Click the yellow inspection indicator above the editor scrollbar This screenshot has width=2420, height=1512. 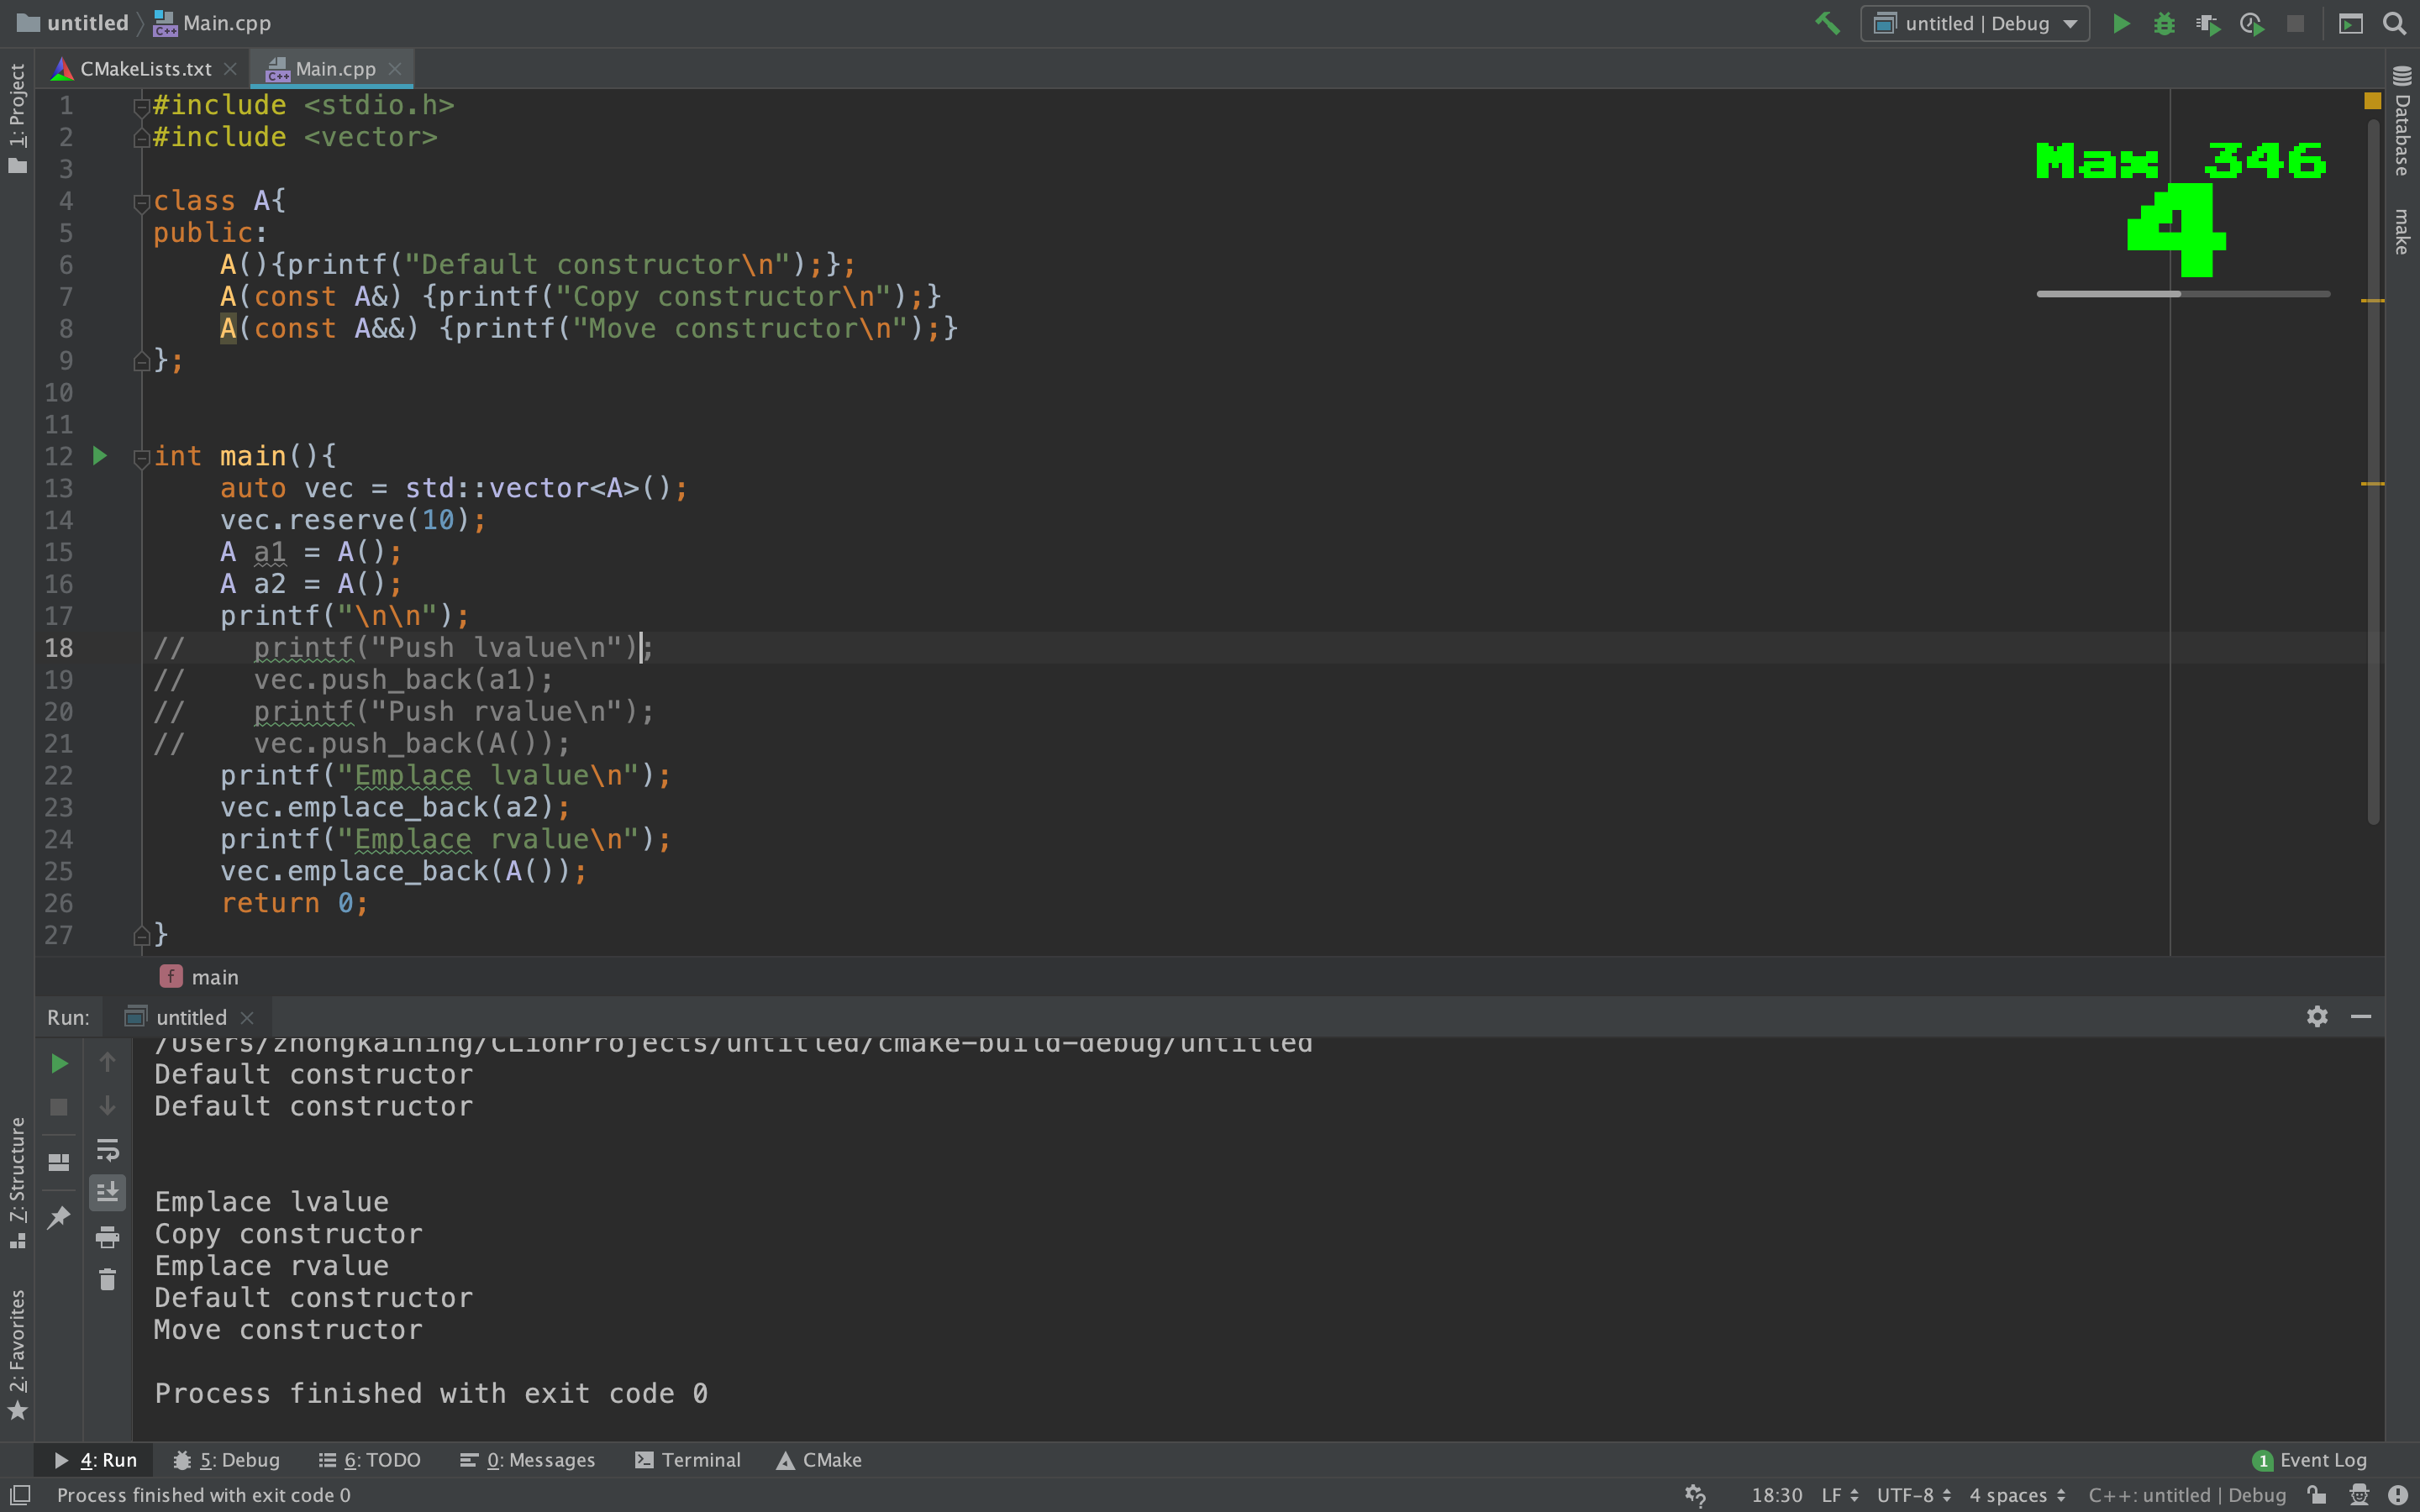2372,101
